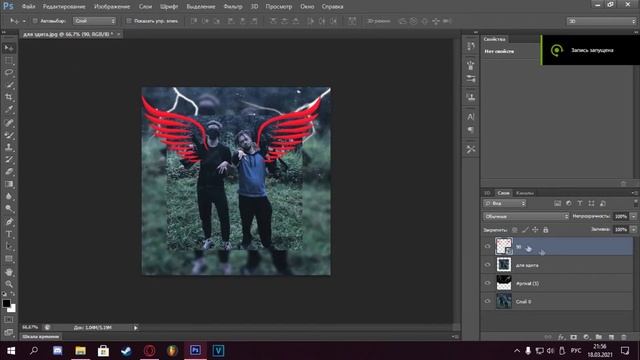Add a layer mask icon

point(573,337)
